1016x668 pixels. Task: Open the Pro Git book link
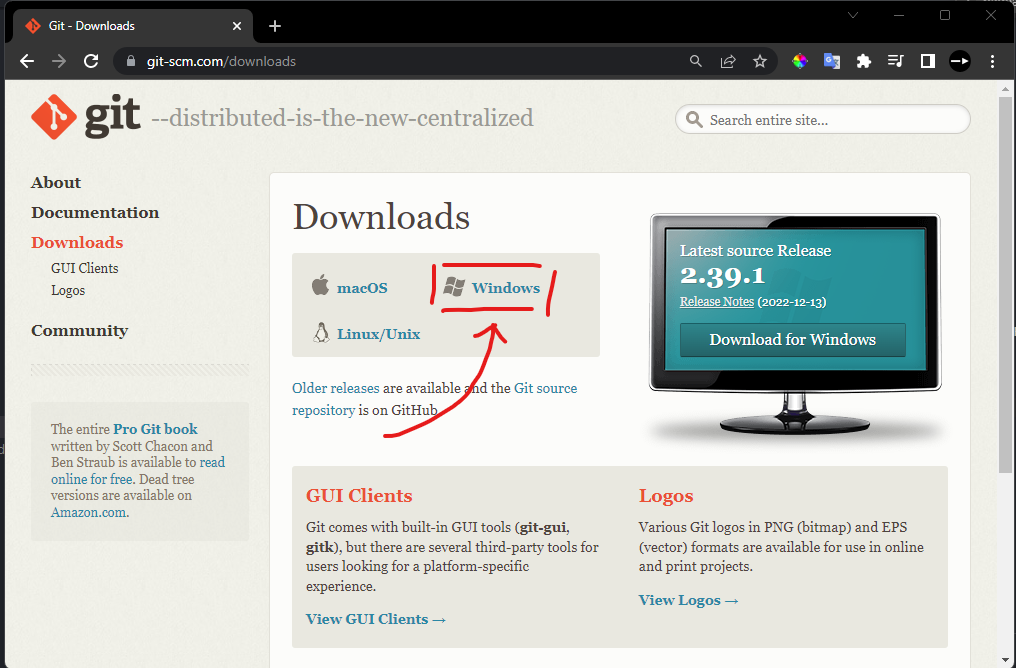[x=156, y=429]
